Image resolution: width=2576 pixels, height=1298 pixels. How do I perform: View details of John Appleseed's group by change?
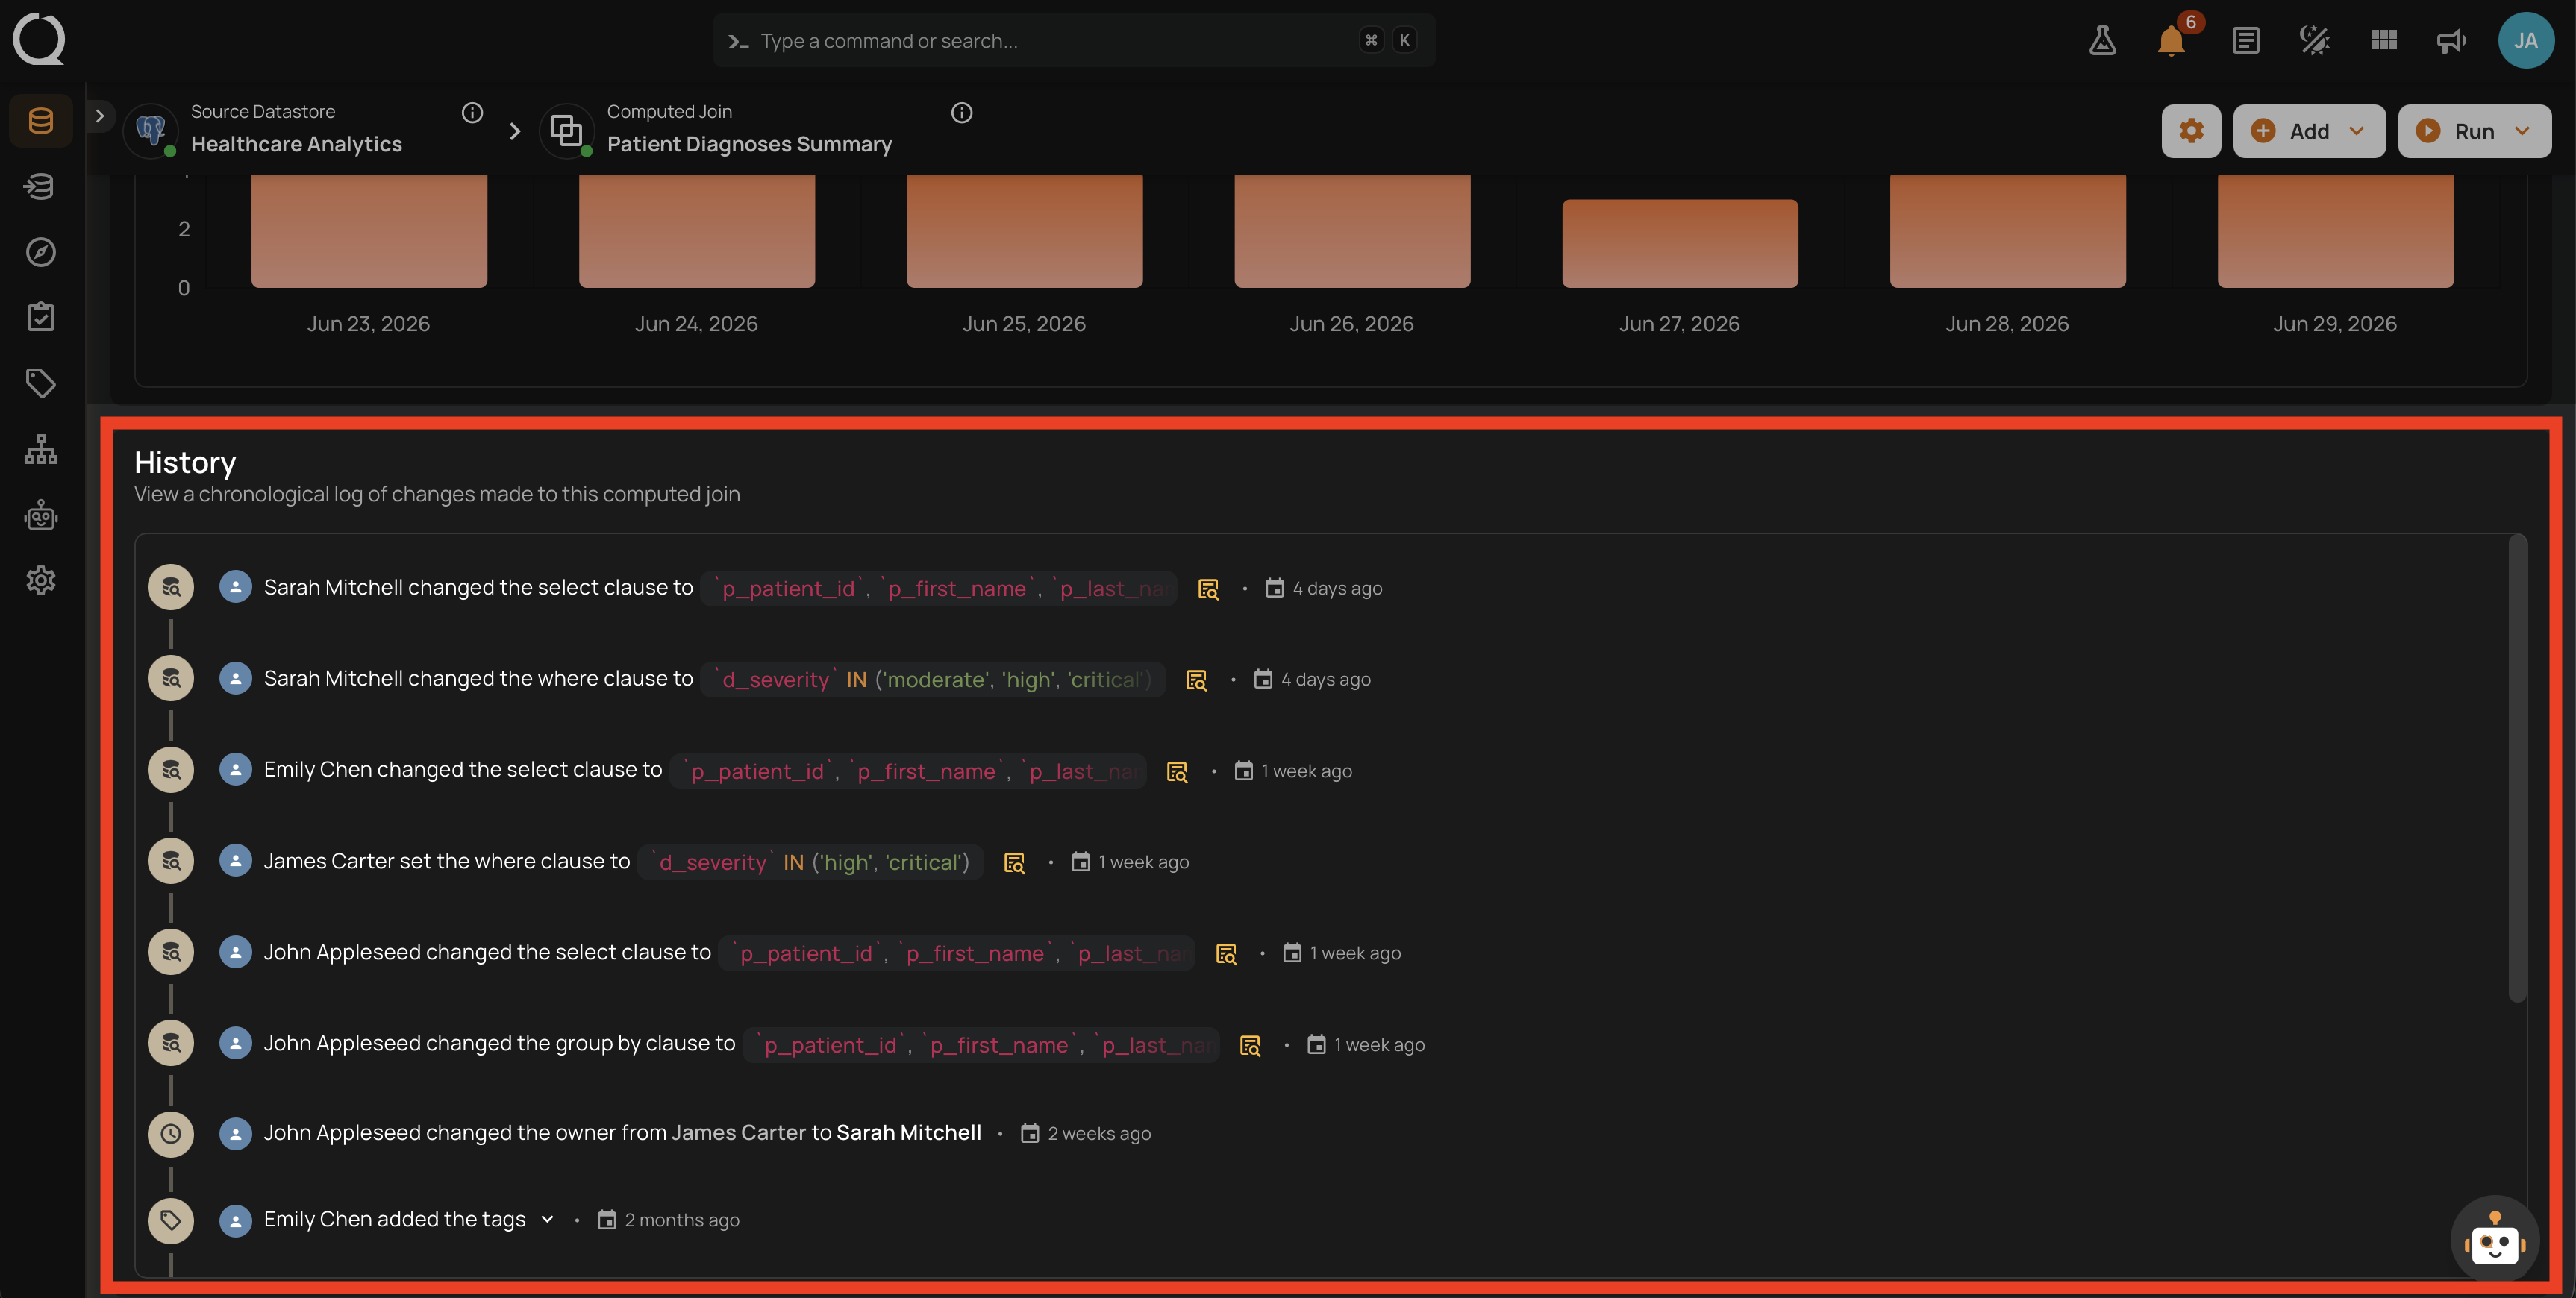click(1250, 1045)
